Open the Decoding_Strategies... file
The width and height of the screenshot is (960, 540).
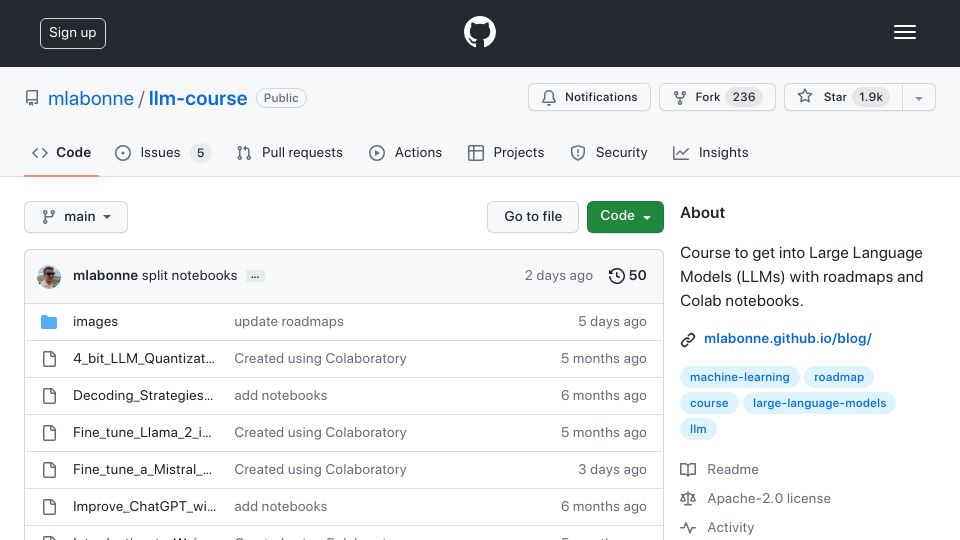pyautogui.click(x=143, y=396)
